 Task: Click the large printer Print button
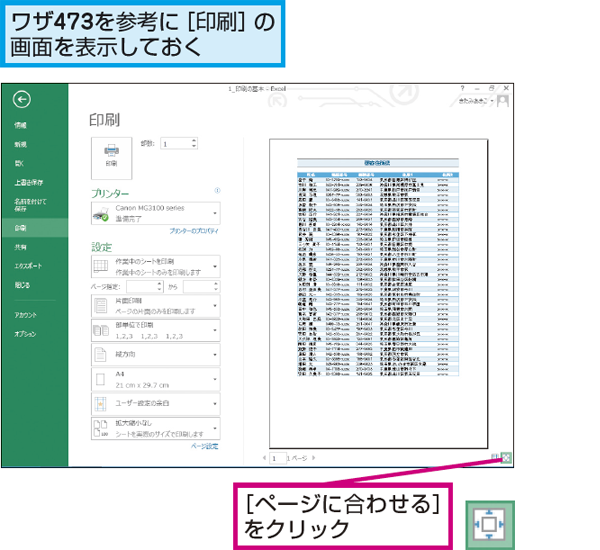pos(111,158)
